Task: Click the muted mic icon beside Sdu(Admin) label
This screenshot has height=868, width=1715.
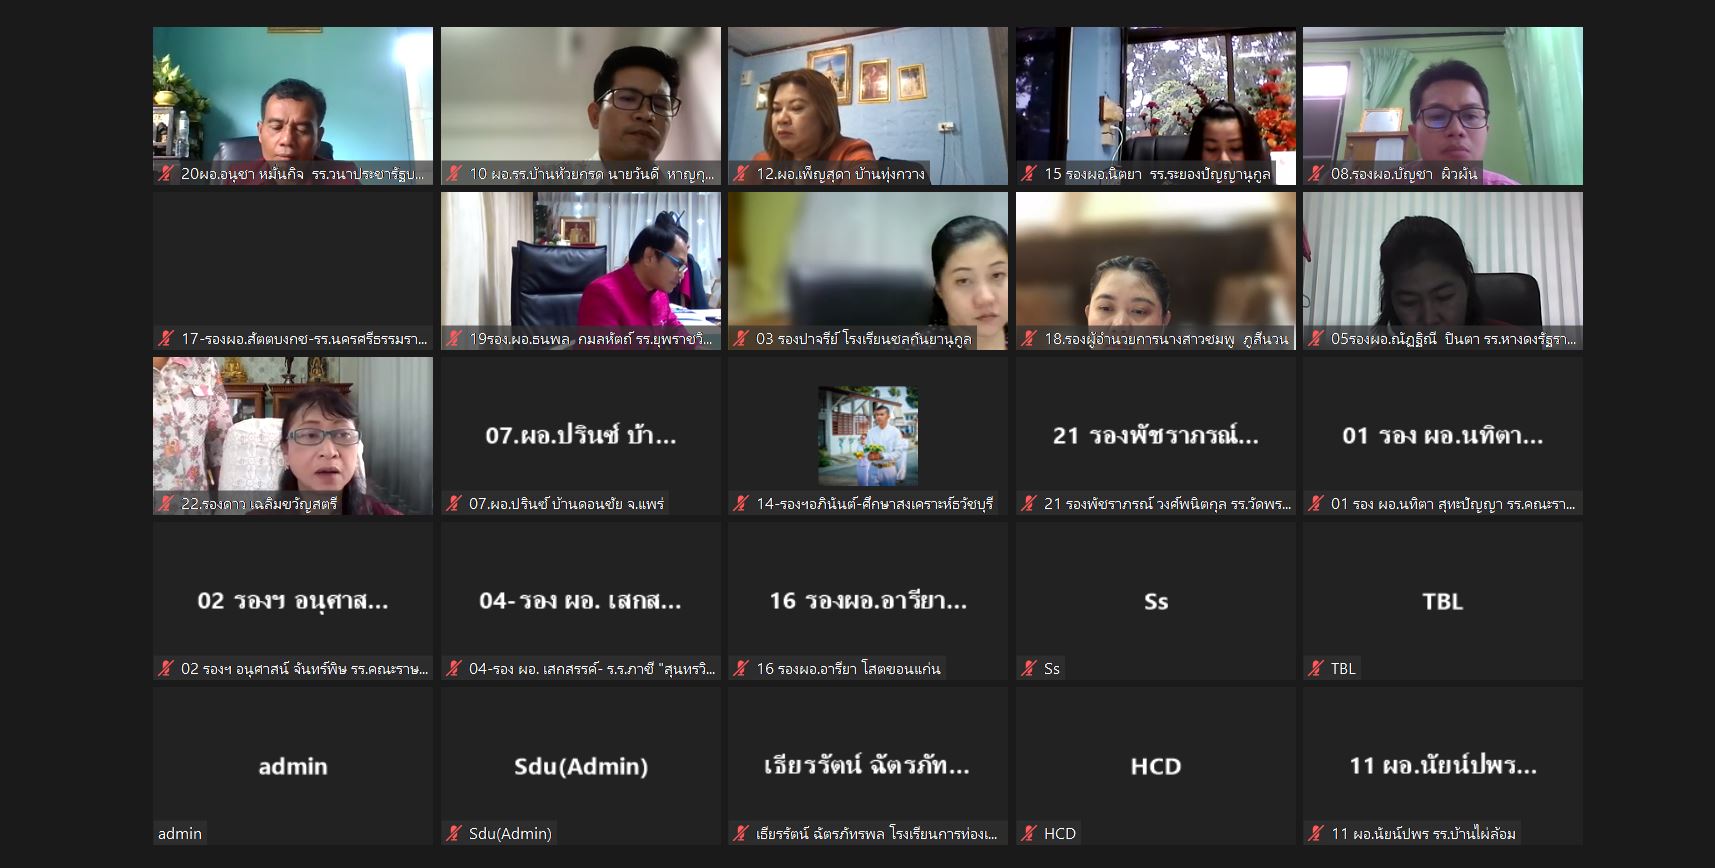Action: pos(454,834)
